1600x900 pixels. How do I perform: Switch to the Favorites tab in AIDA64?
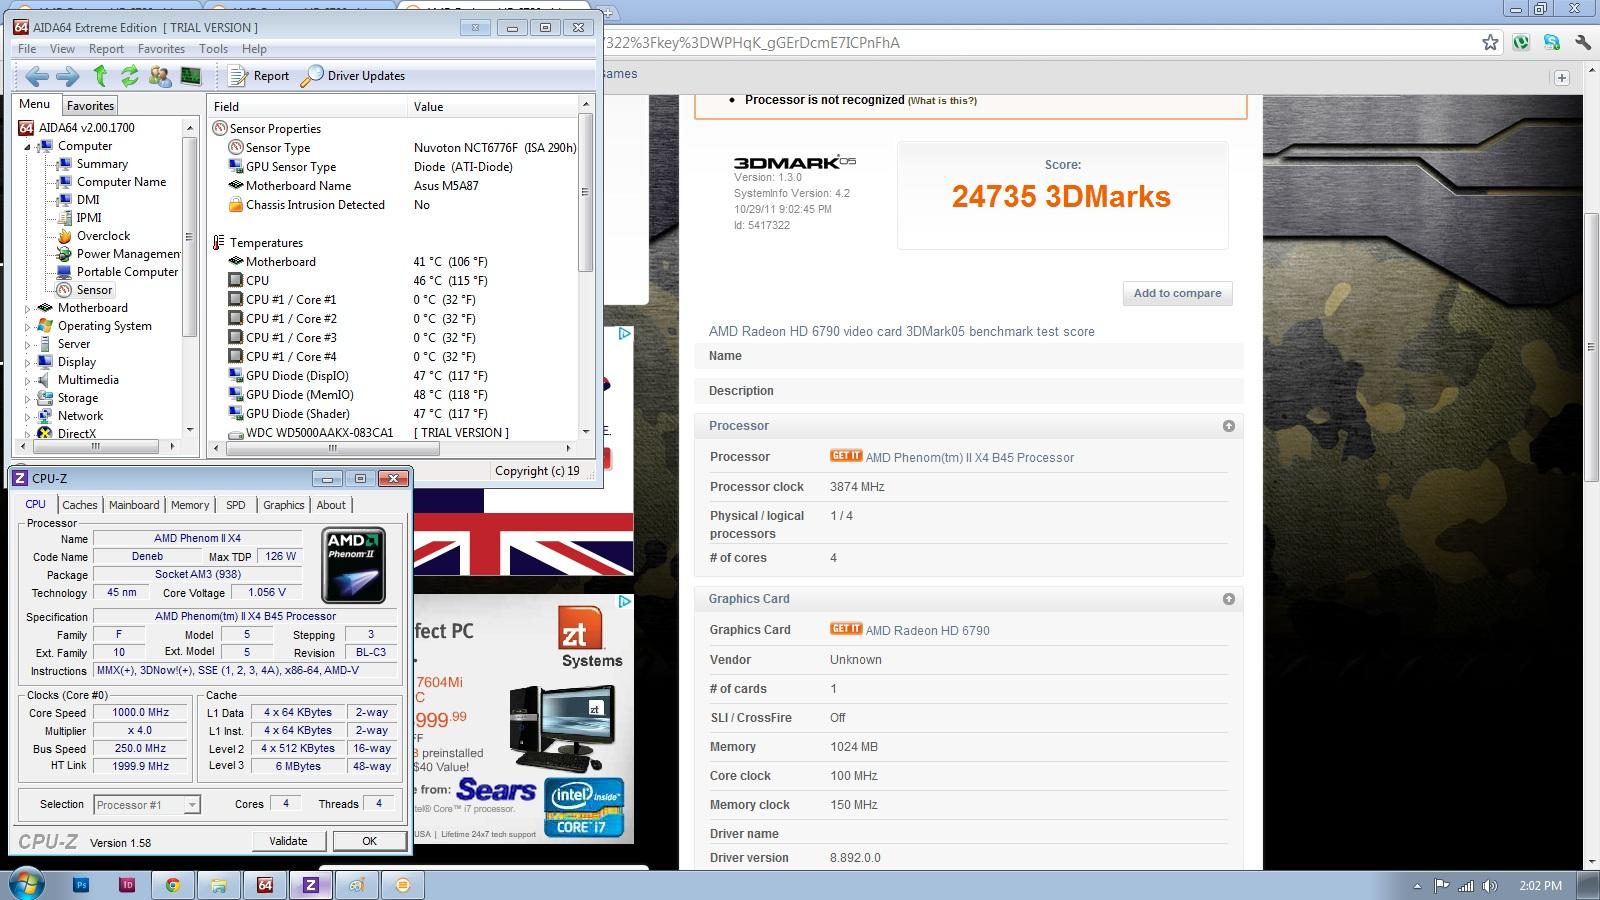pyautogui.click(x=90, y=106)
